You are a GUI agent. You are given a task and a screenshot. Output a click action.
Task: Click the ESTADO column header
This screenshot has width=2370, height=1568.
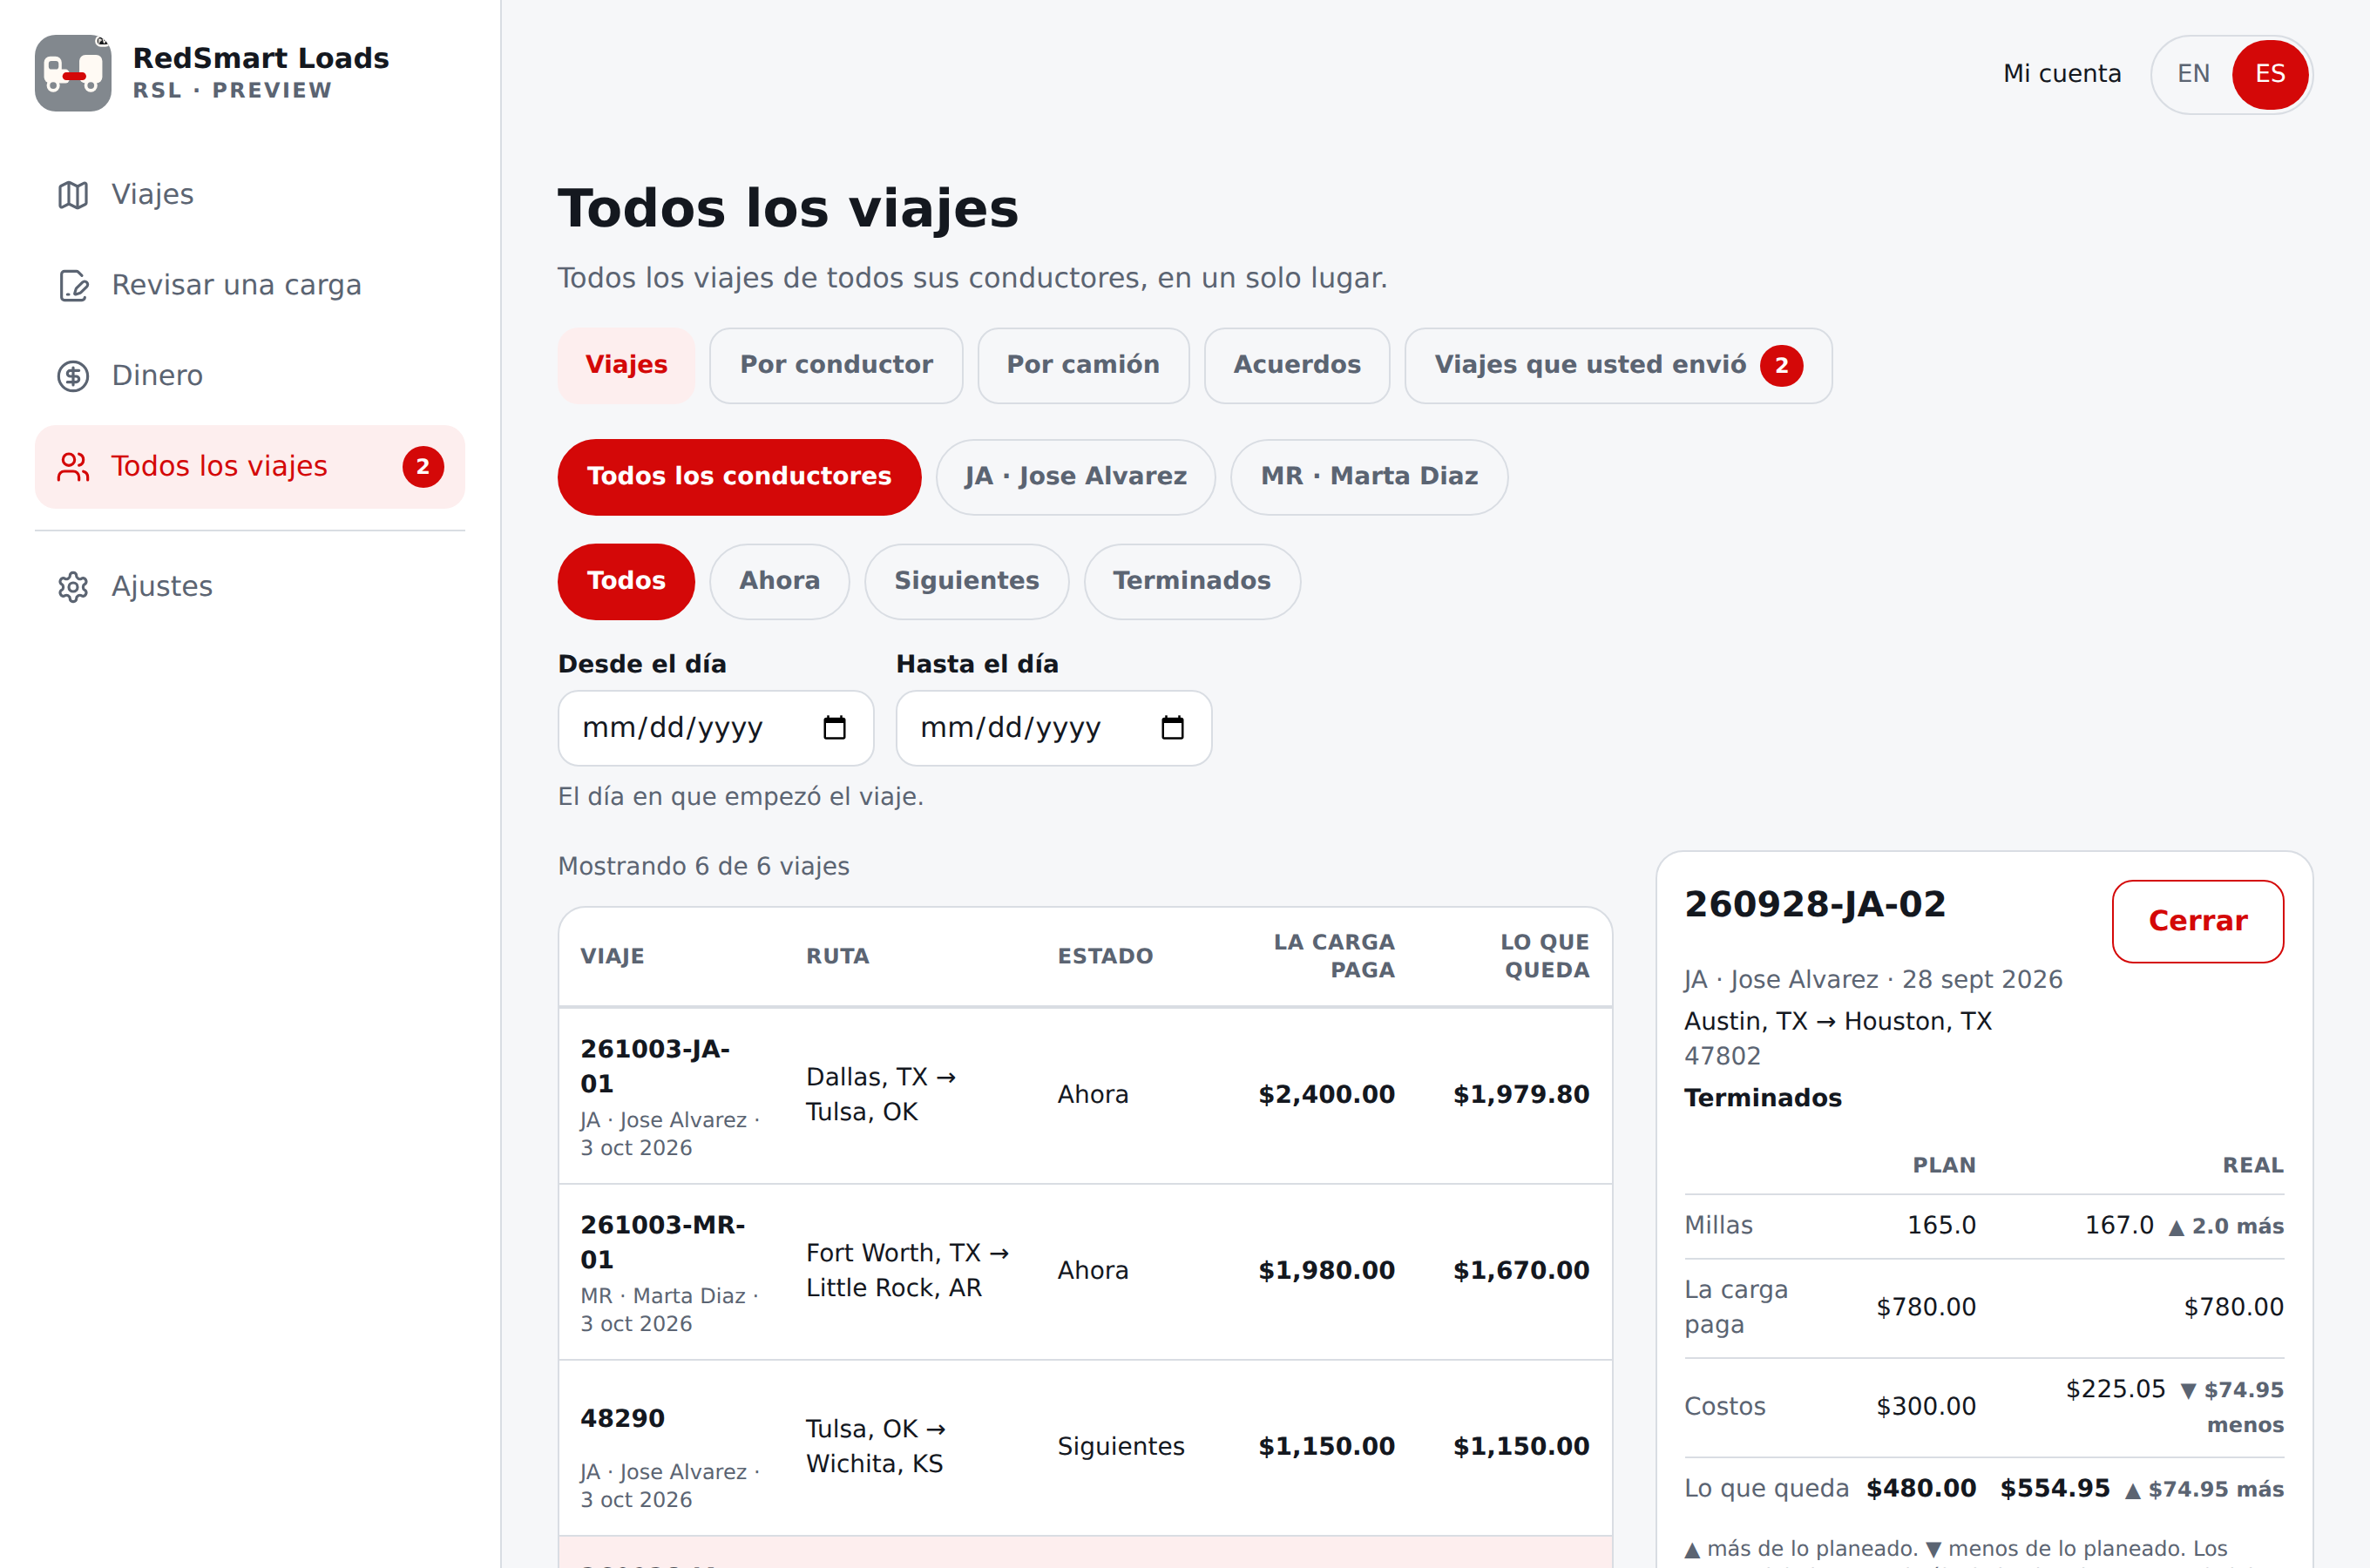pyautogui.click(x=1105, y=957)
